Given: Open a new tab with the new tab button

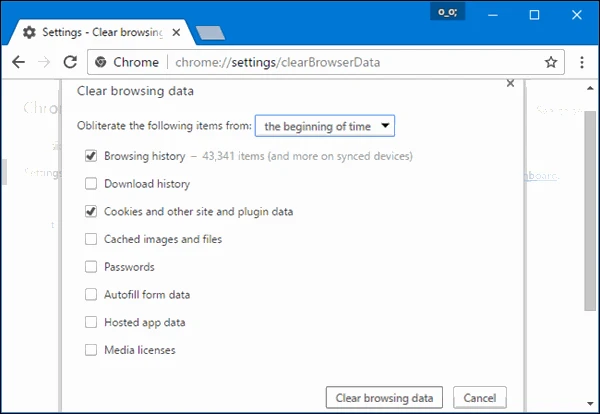Looking at the screenshot, I should [x=210, y=33].
